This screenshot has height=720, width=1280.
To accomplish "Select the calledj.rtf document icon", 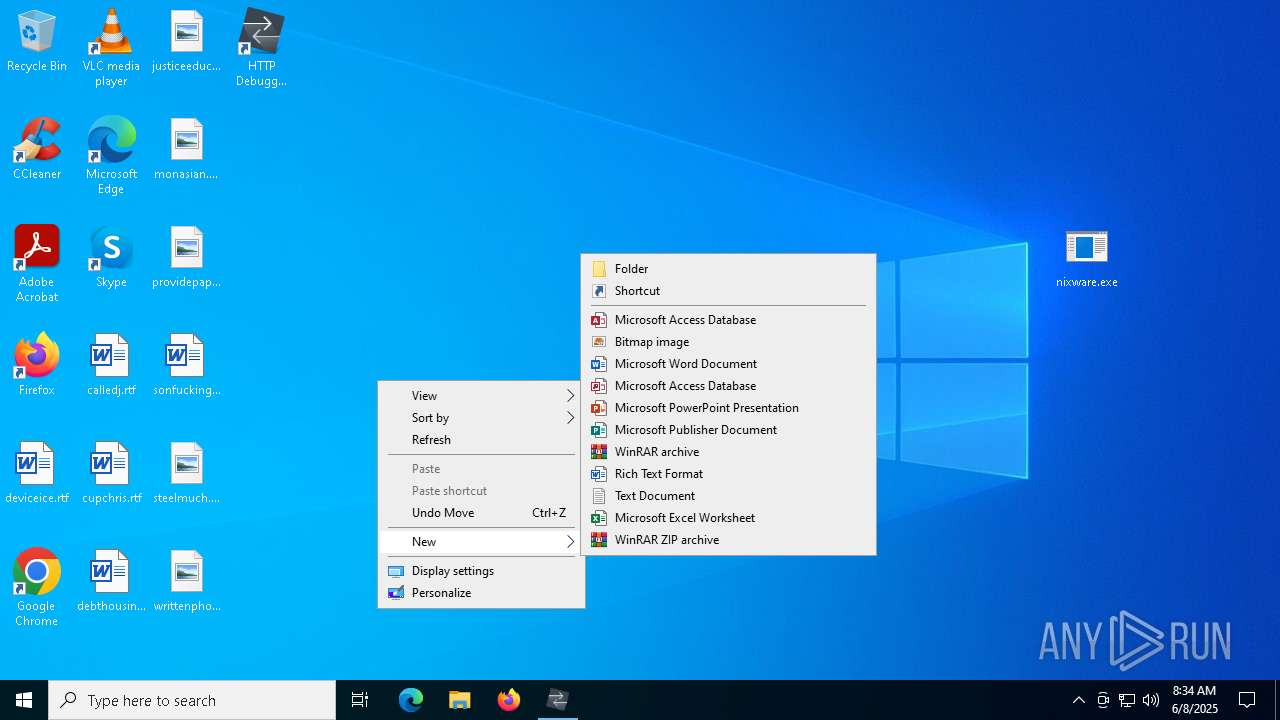I will point(111,366).
